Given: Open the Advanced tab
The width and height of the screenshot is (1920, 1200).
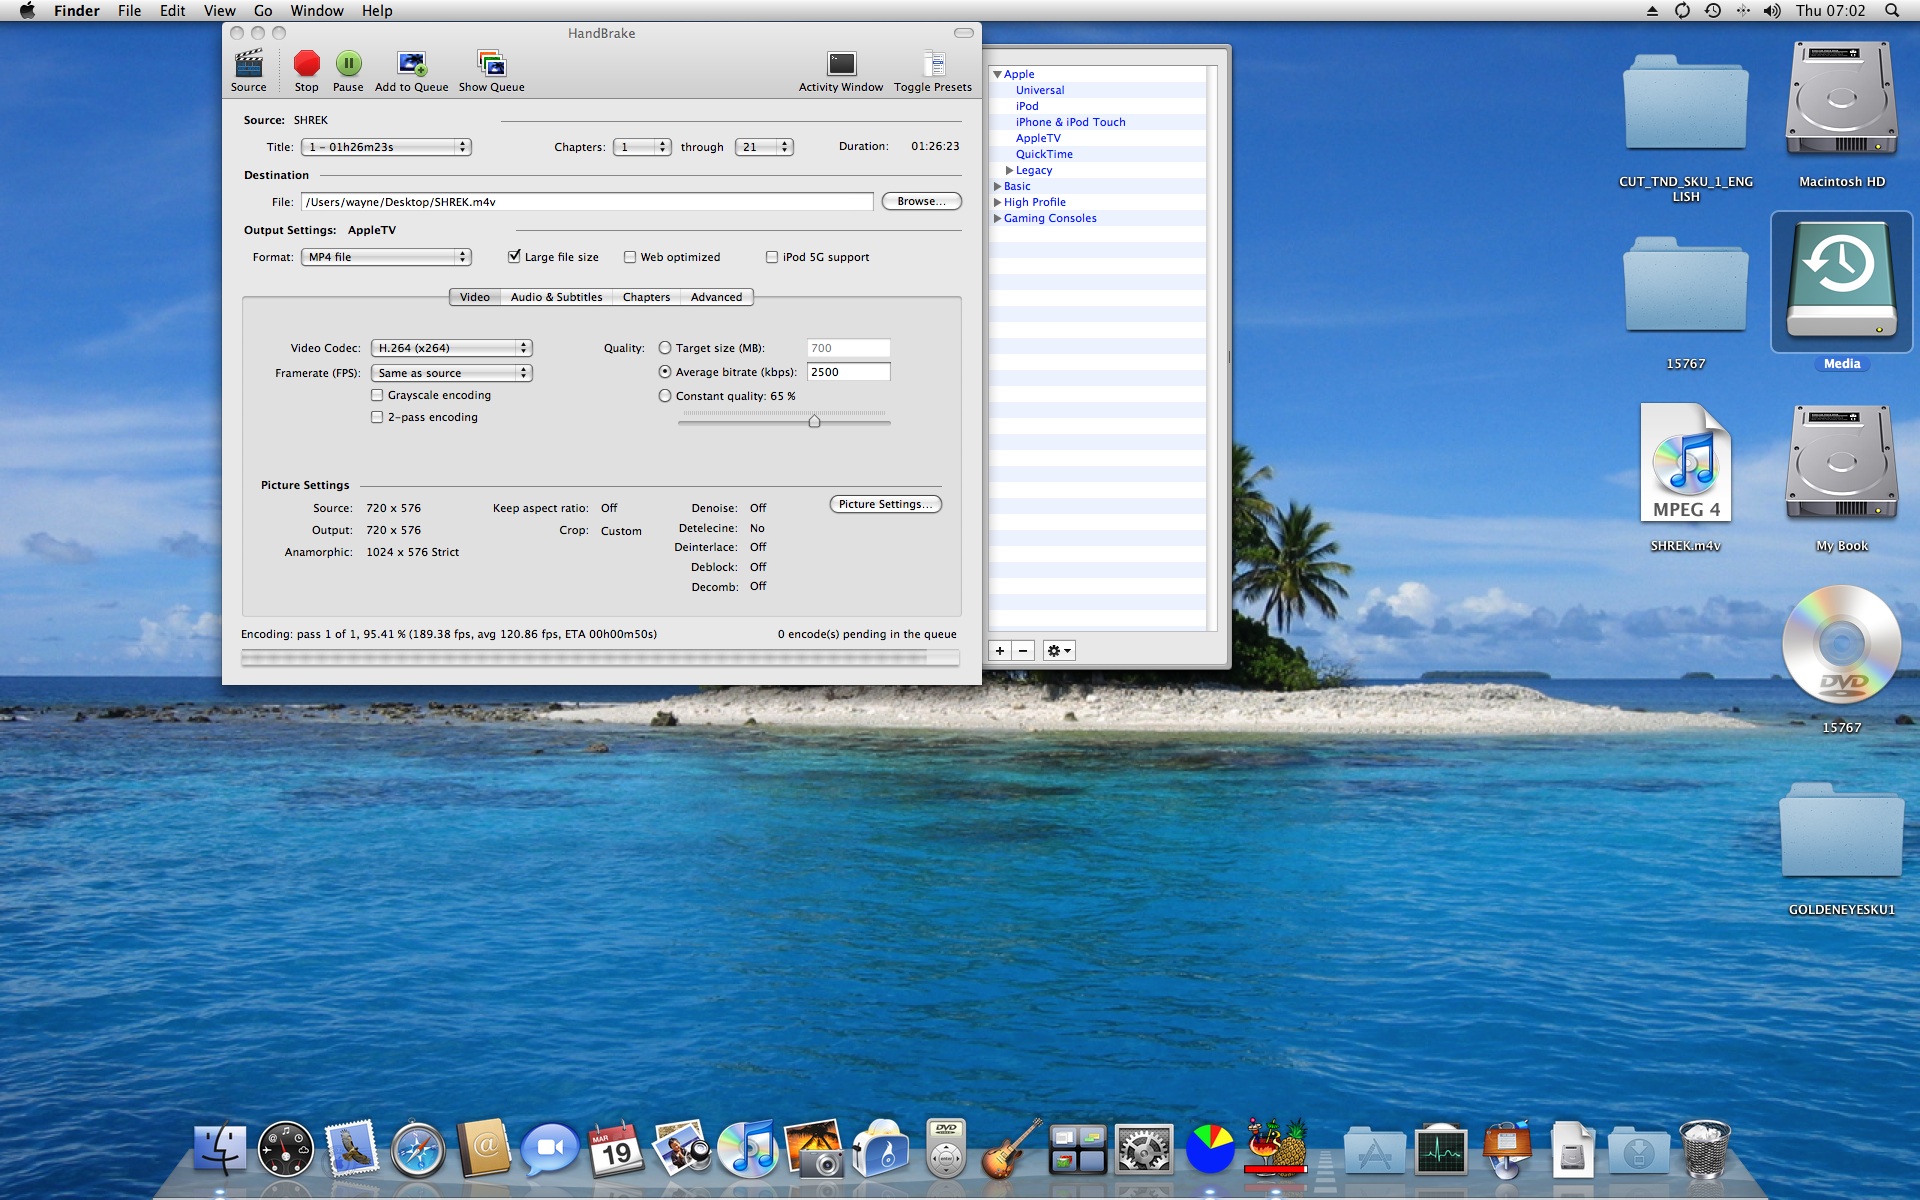Looking at the screenshot, I should pos(716,297).
